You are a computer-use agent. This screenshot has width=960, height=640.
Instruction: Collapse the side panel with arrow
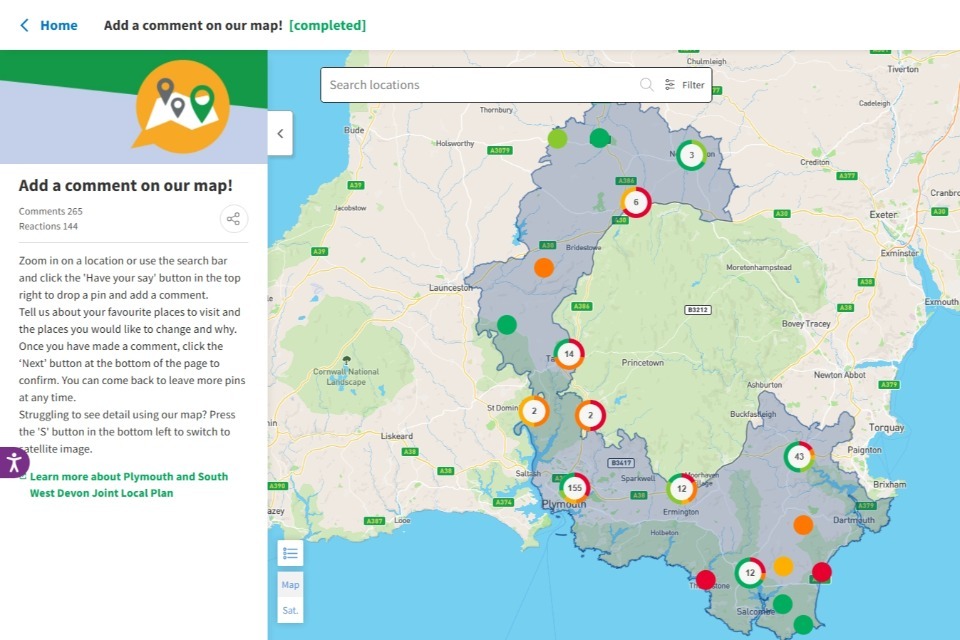point(280,133)
